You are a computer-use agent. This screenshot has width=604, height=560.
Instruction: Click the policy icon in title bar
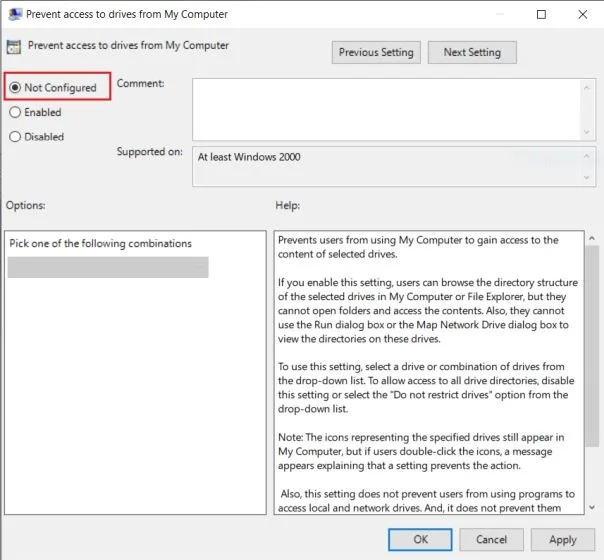(15, 14)
